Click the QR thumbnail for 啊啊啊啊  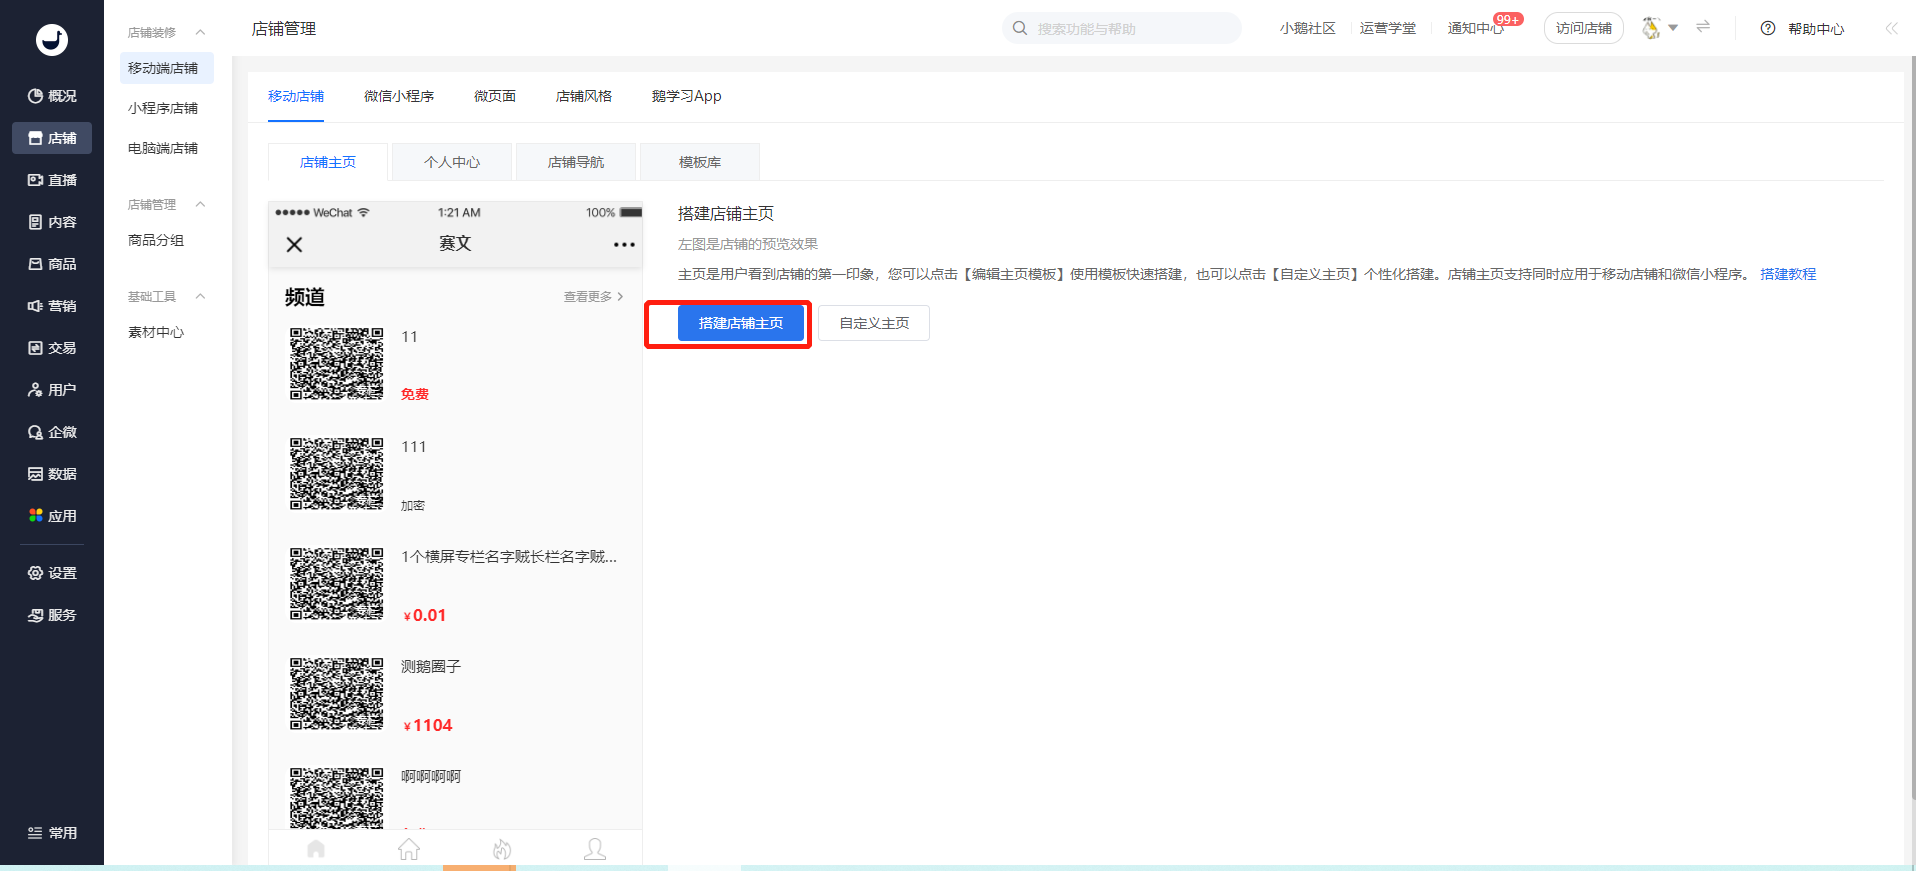[336, 799]
